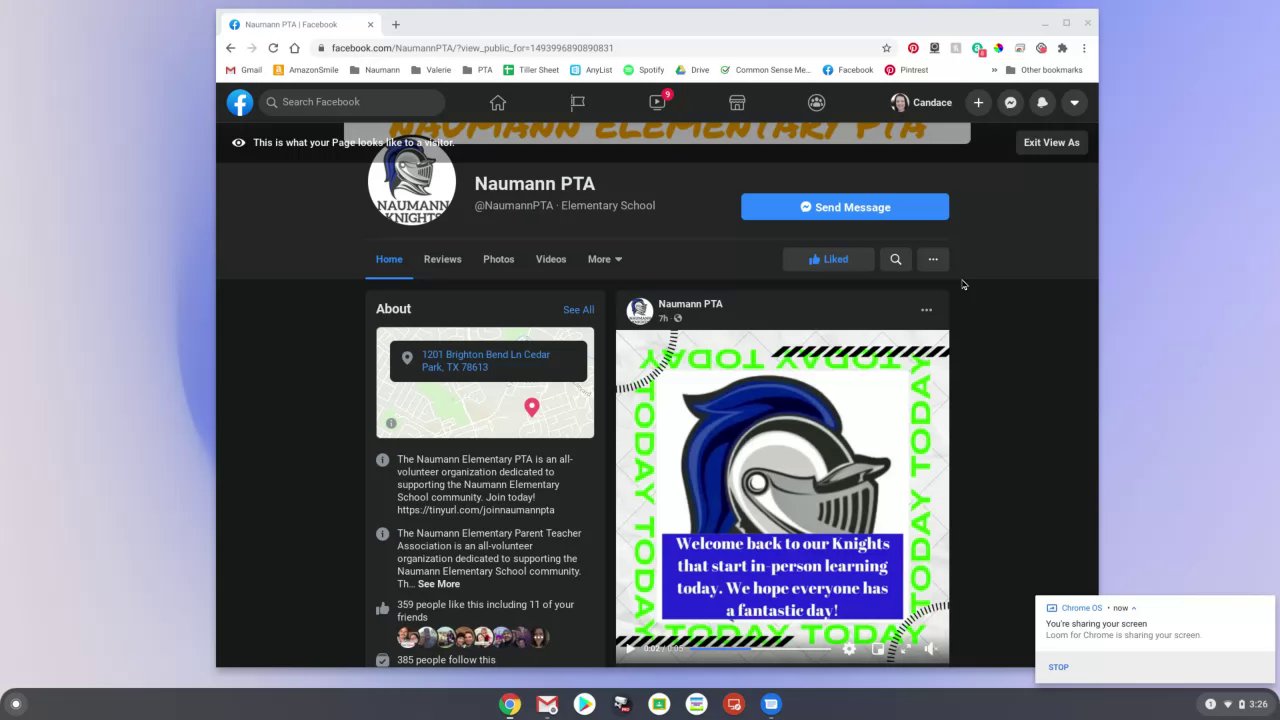Show hidden bookmarks overflow chevron
The height and width of the screenshot is (720, 1280).
coord(994,70)
